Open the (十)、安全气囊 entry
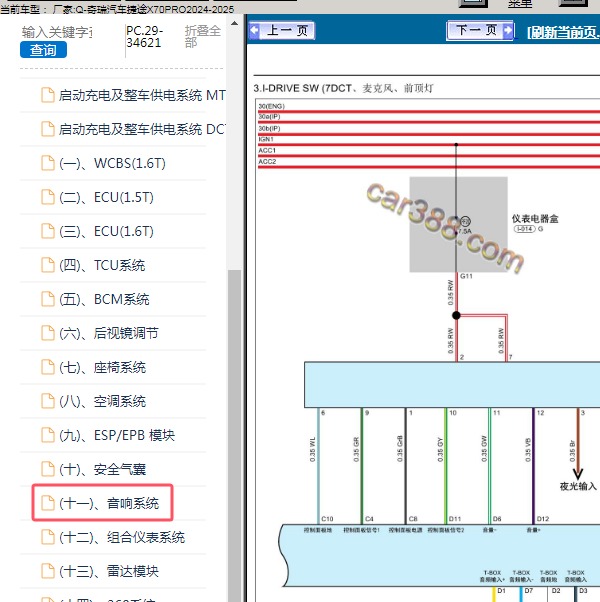600x602 pixels. pos(113,469)
